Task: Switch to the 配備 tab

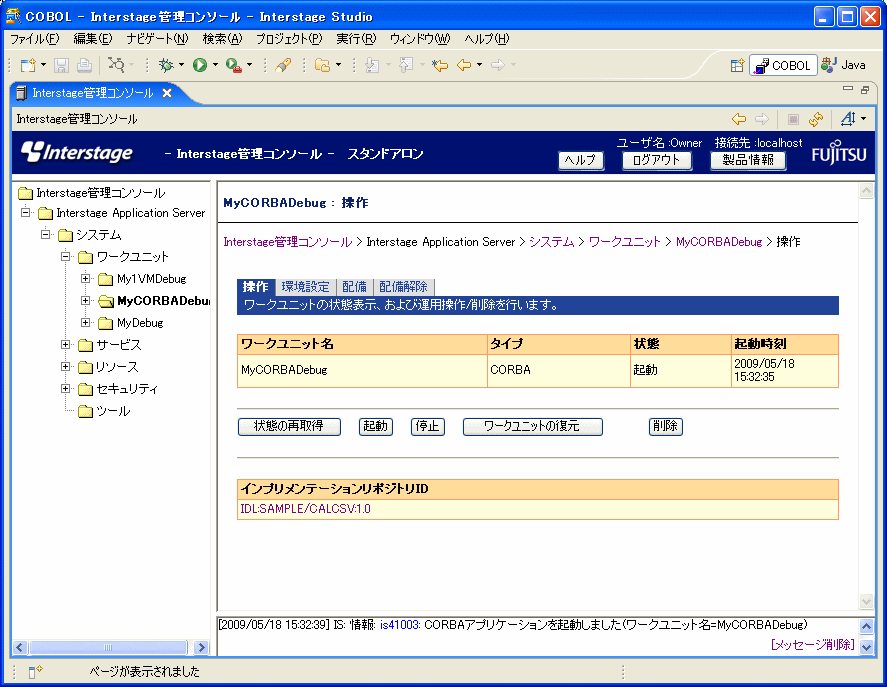Action: pyautogui.click(x=355, y=287)
